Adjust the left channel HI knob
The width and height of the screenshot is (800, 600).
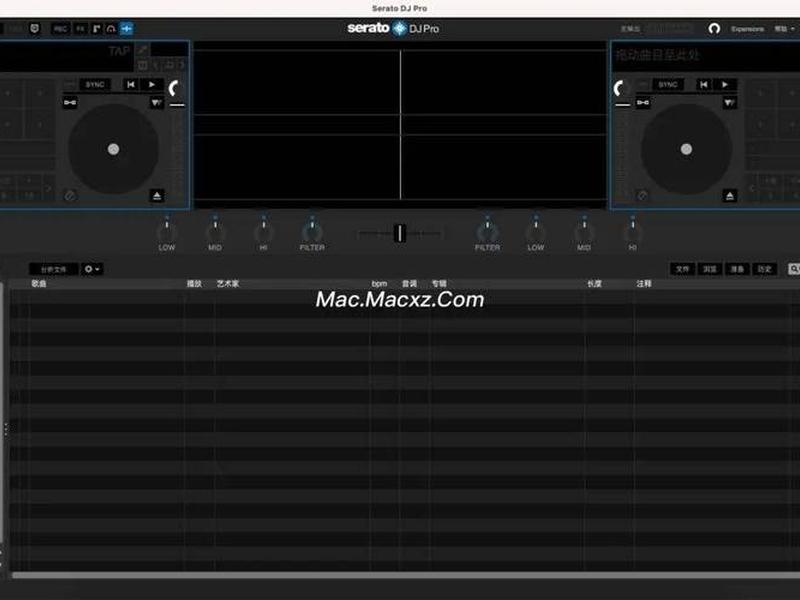pyautogui.click(x=263, y=231)
